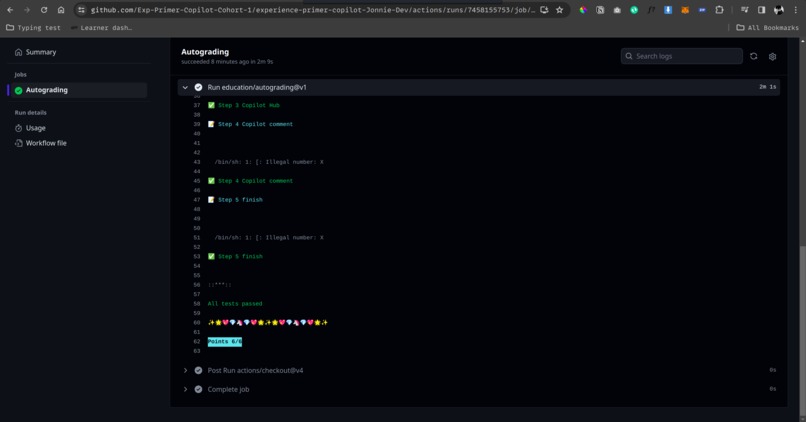Click the green Step 4 Copilot comment line
Viewport: 806px width, 422px height.
255,181
